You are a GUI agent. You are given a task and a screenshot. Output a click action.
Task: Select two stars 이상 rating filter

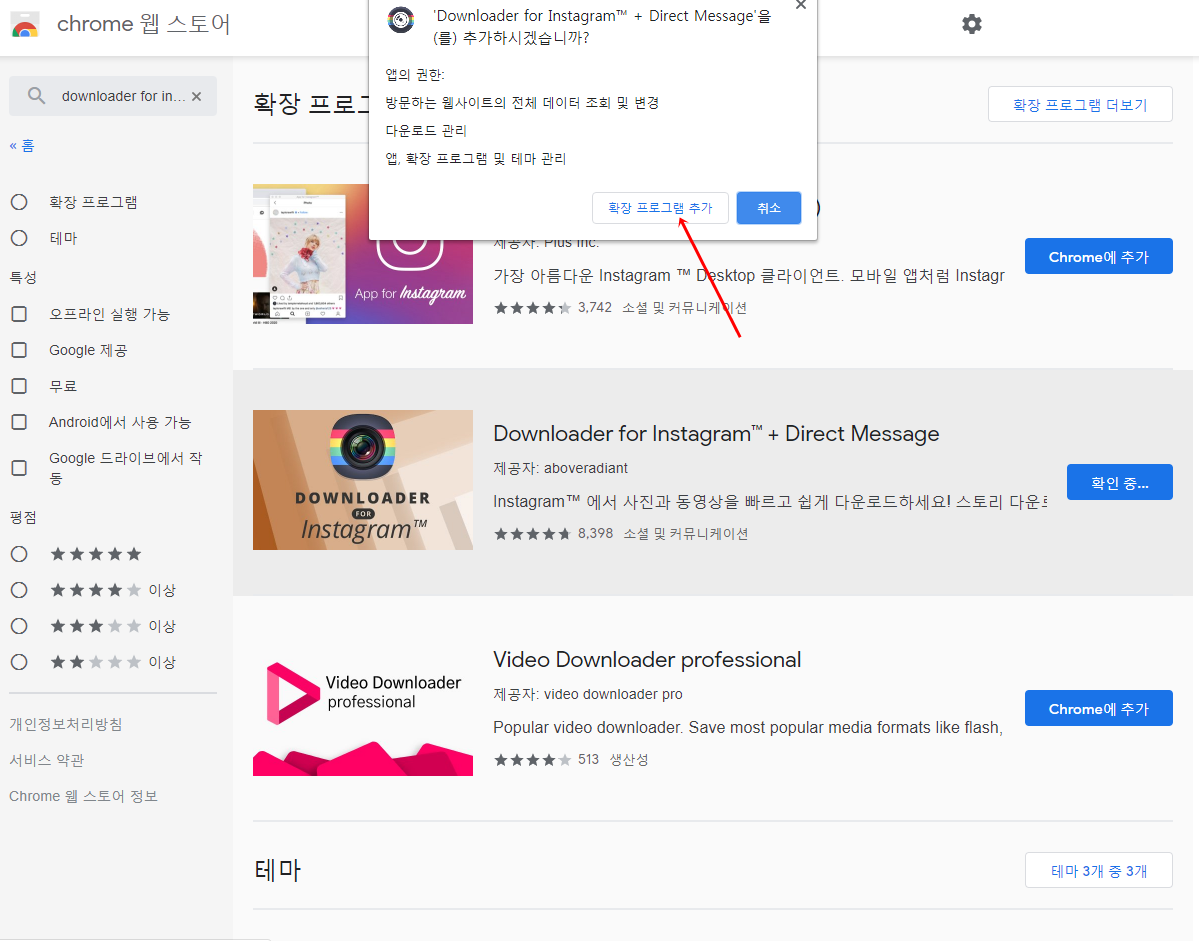coord(19,662)
